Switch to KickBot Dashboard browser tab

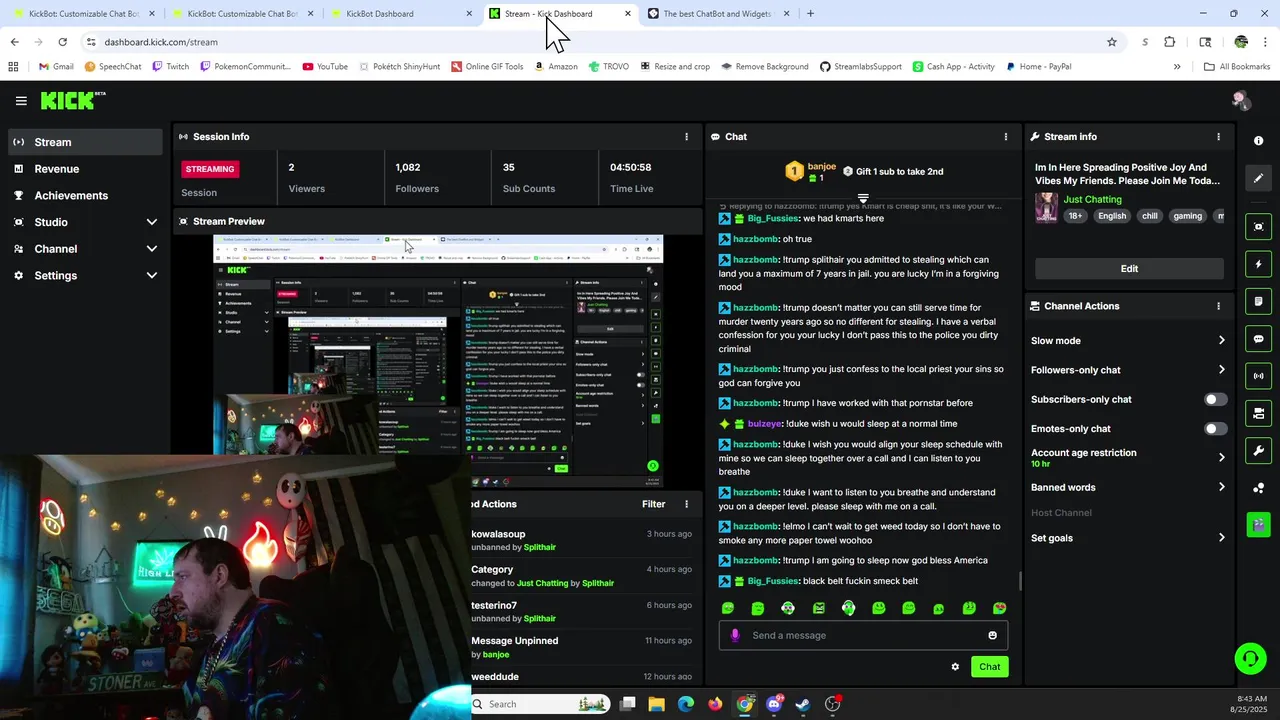(400, 14)
